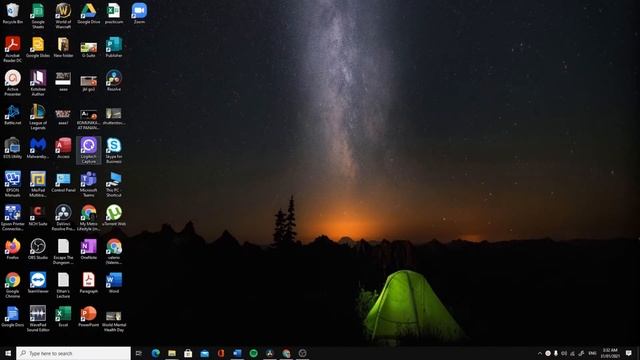Select the Active Presenter shortcut
The image size is (640, 360).
tap(13, 83)
